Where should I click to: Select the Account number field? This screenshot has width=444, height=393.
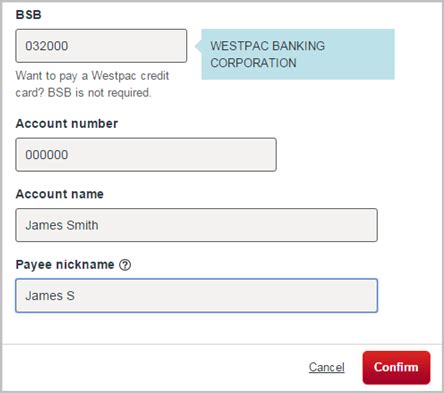click(x=146, y=155)
